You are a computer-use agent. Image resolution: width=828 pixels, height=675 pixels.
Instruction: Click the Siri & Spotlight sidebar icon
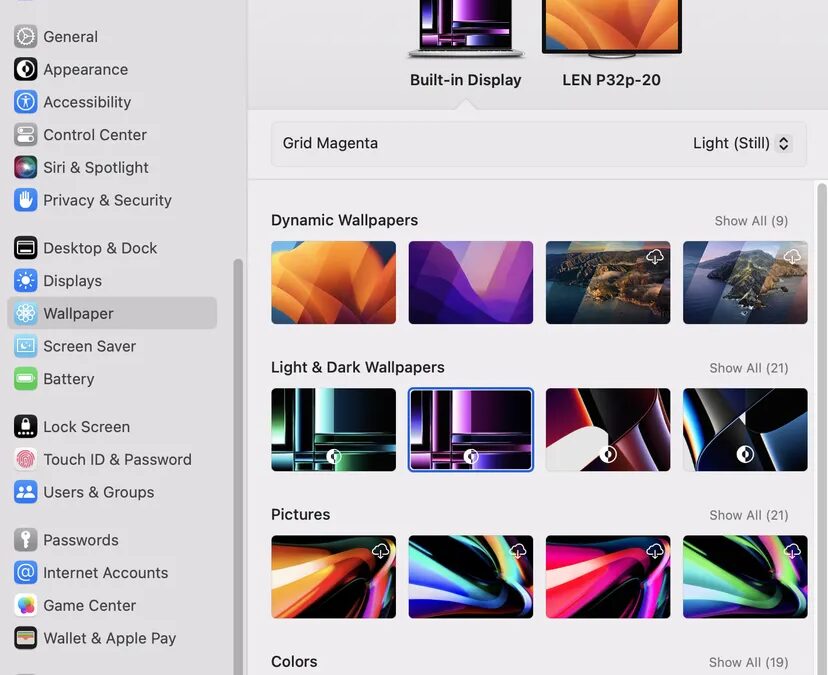26,167
